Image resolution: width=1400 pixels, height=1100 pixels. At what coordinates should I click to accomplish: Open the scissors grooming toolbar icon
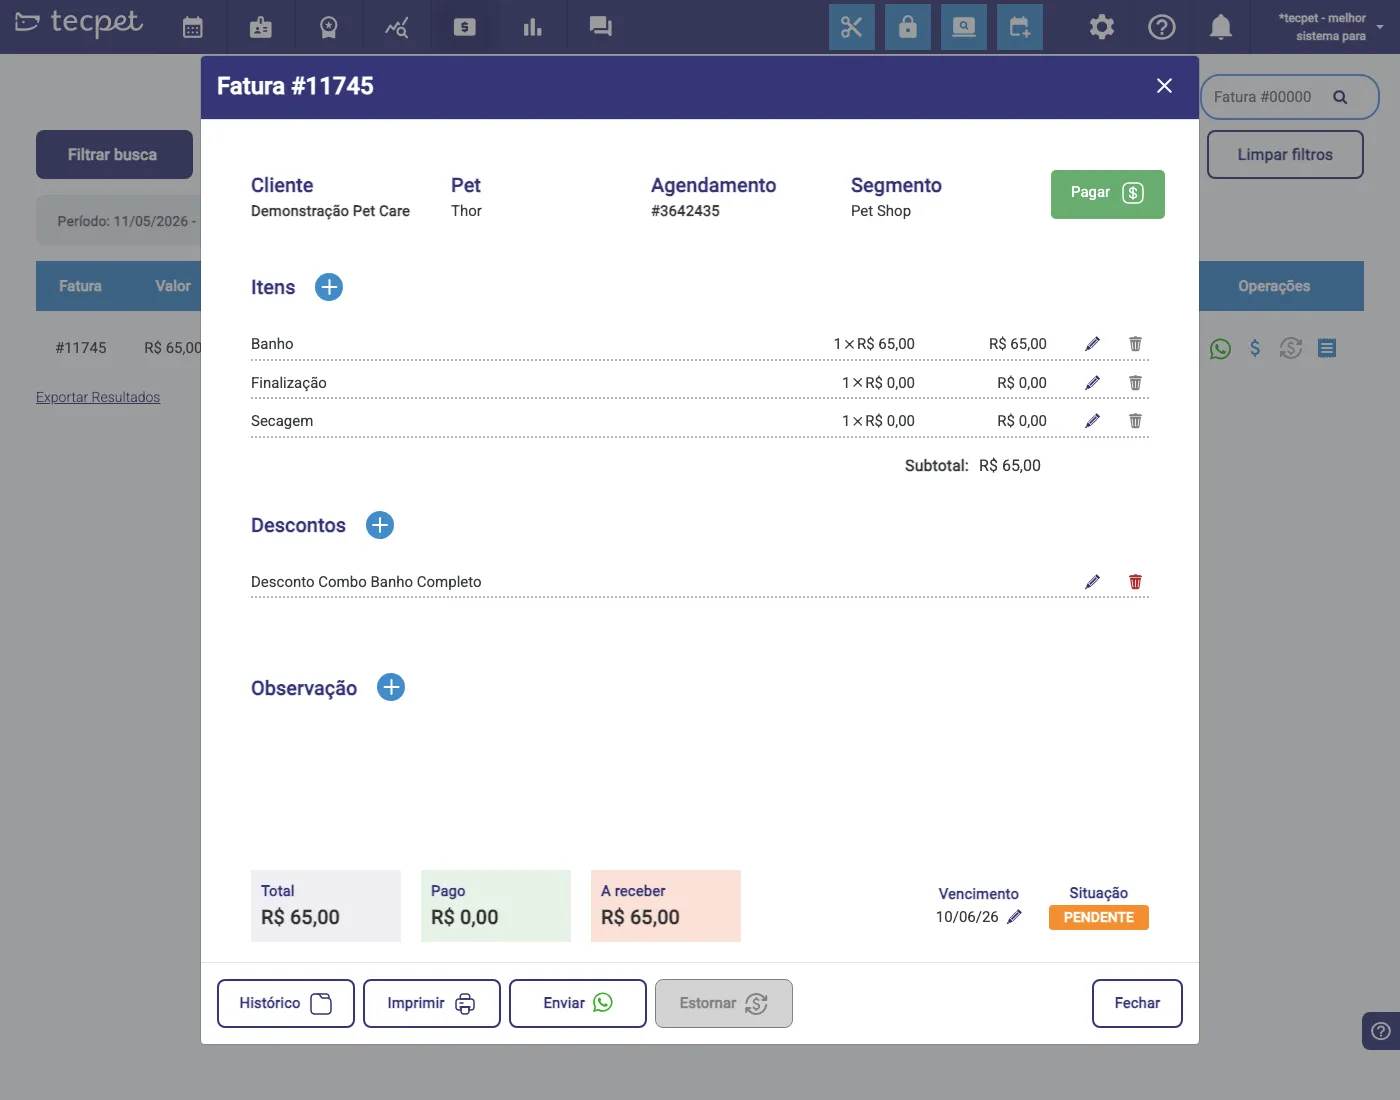(852, 27)
